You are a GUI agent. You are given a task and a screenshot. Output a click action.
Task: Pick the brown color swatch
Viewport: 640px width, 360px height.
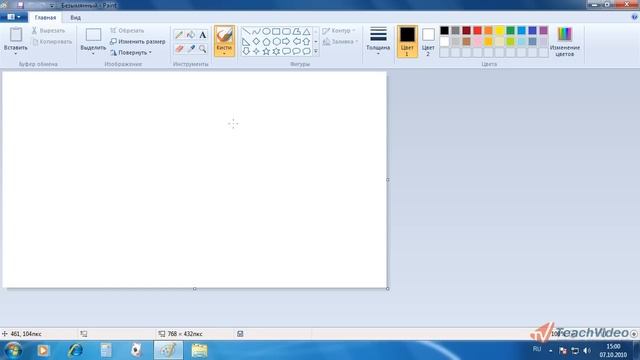click(466, 41)
